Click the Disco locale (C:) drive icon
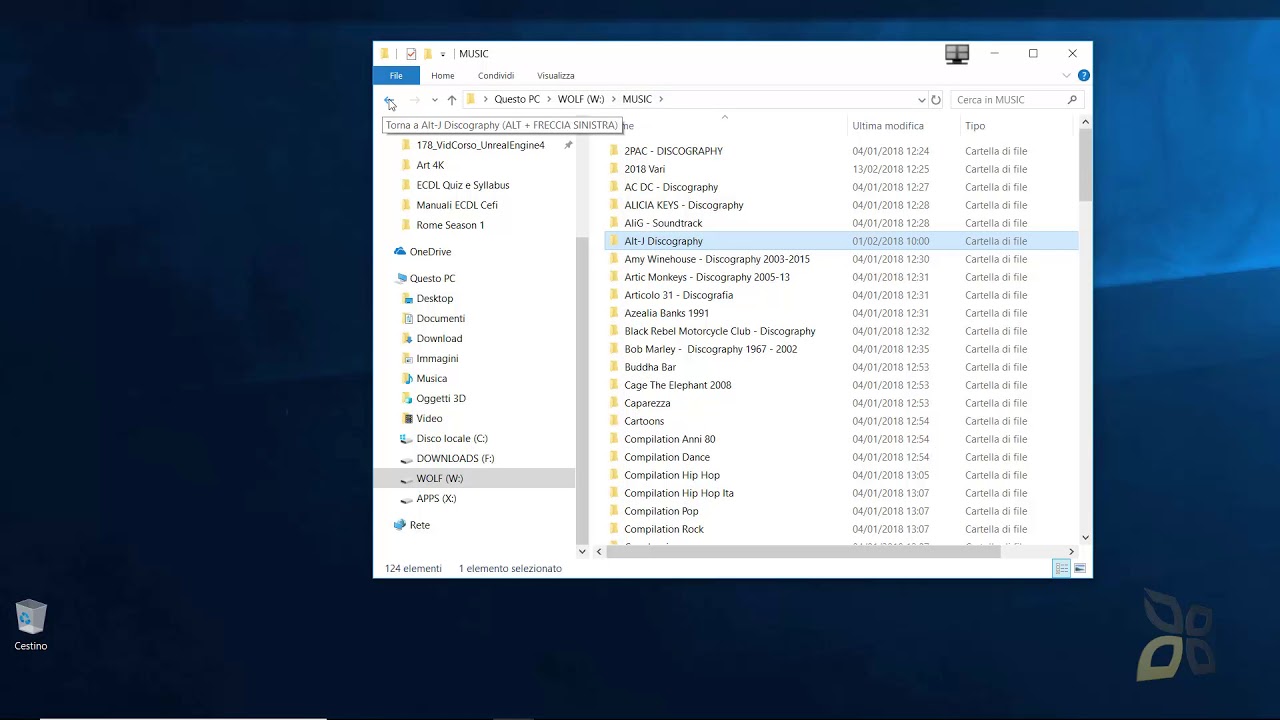Viewport: 1280px width, 720px height. 406,439
